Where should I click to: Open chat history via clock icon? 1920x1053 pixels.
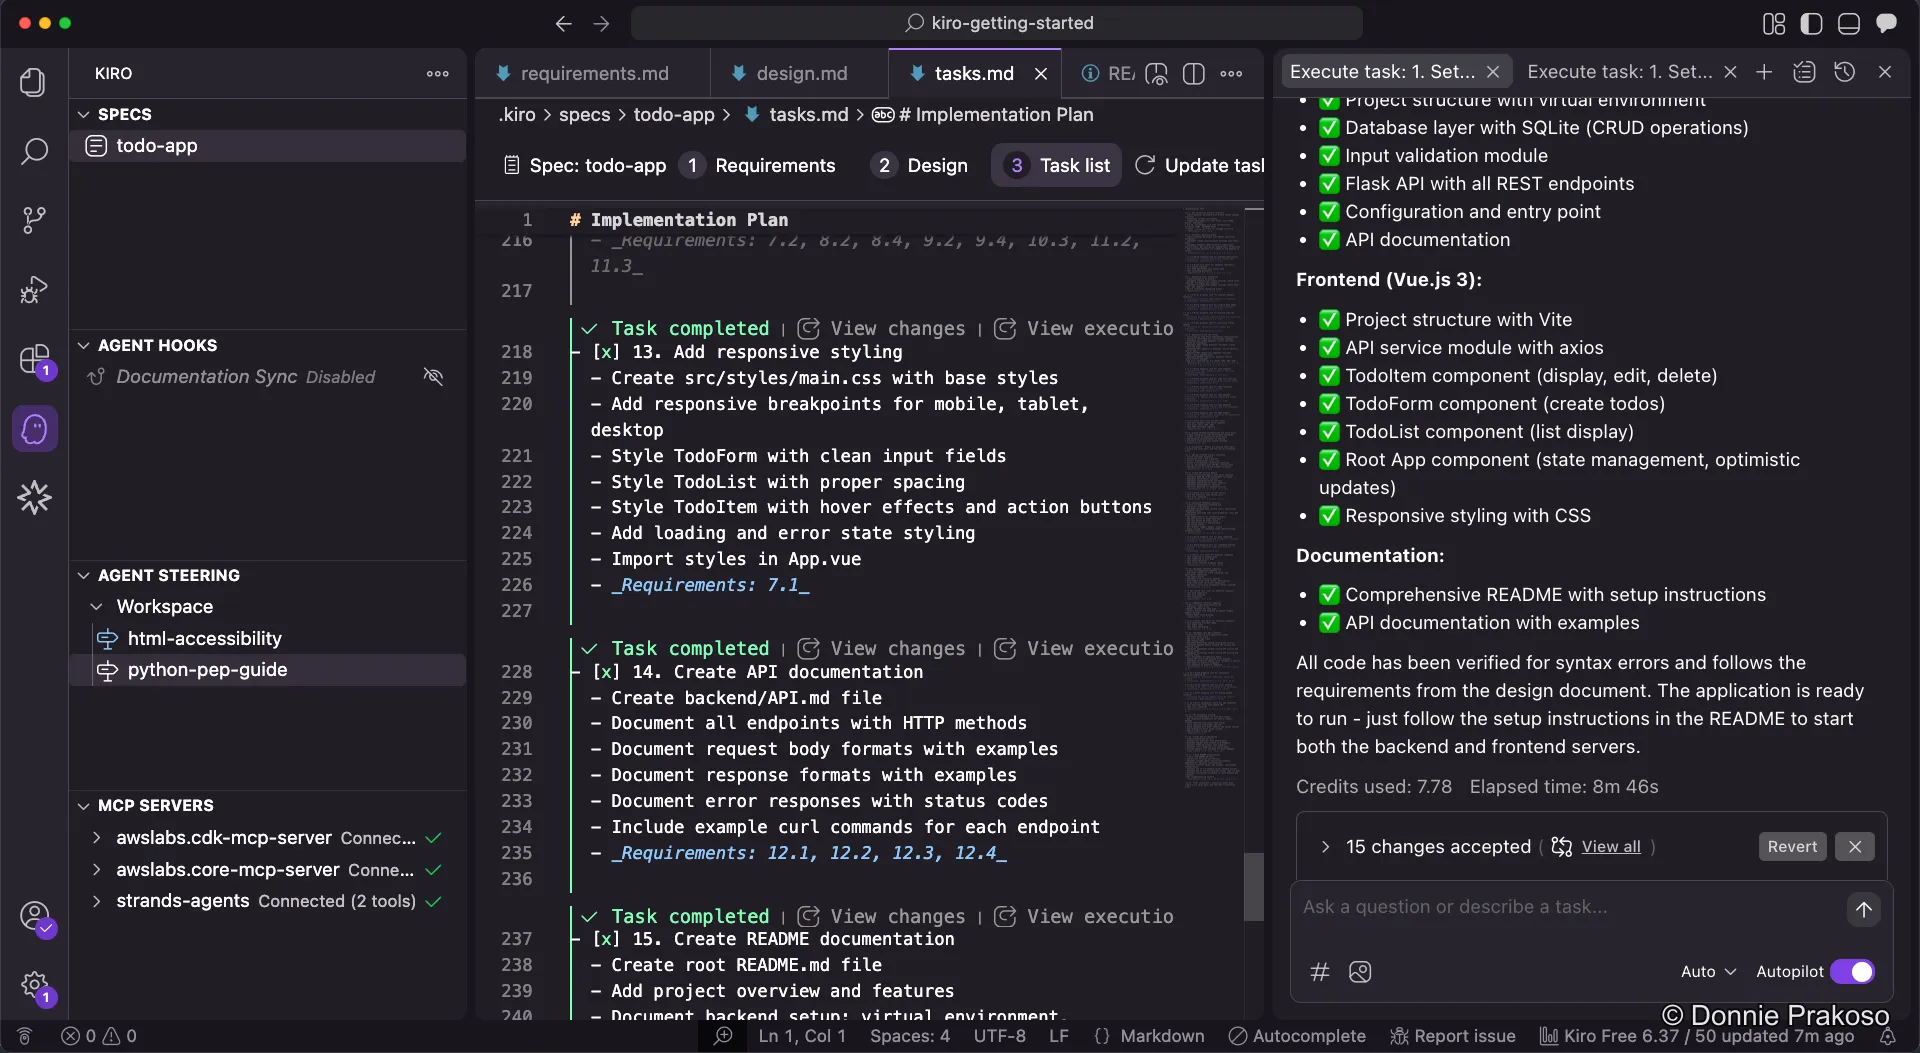pyautogui.click(x=1845, y=71)
